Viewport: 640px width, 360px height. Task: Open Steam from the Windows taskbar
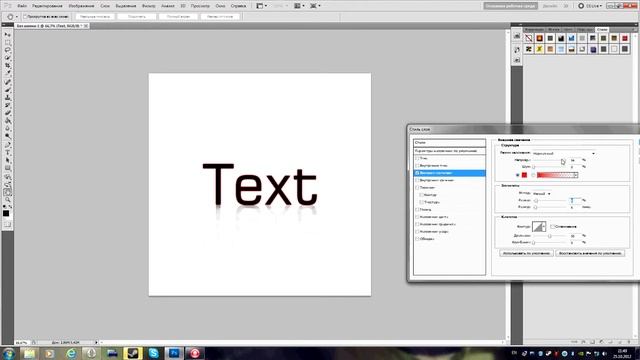(133, 353)
